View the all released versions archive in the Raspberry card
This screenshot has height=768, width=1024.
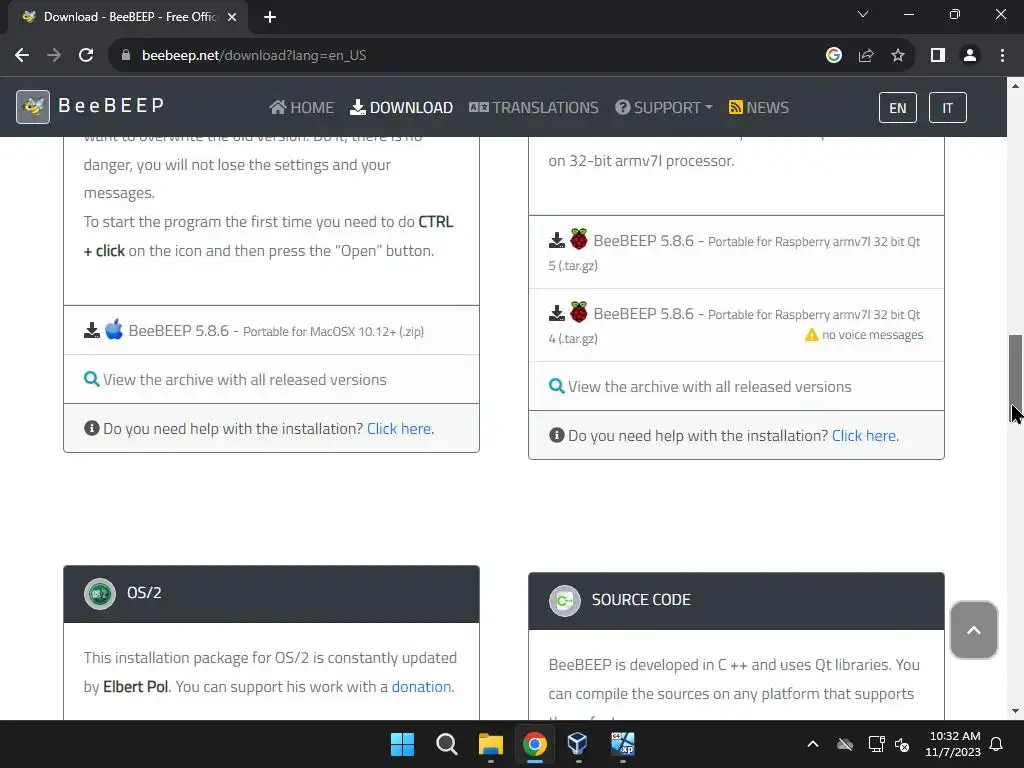pos(709,387)
